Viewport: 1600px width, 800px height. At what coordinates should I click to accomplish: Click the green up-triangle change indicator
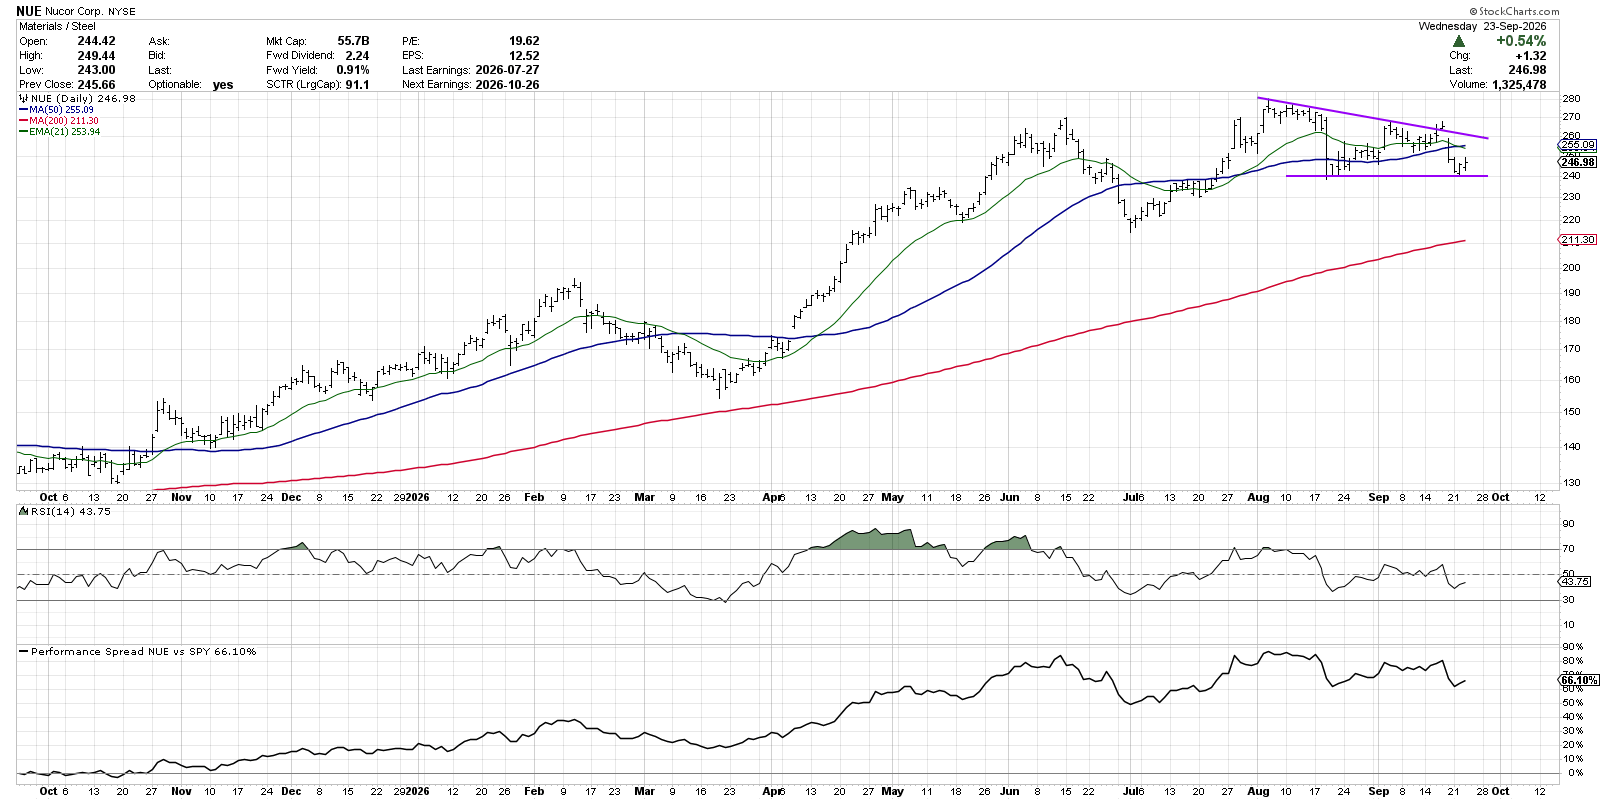coord(1459,41)
